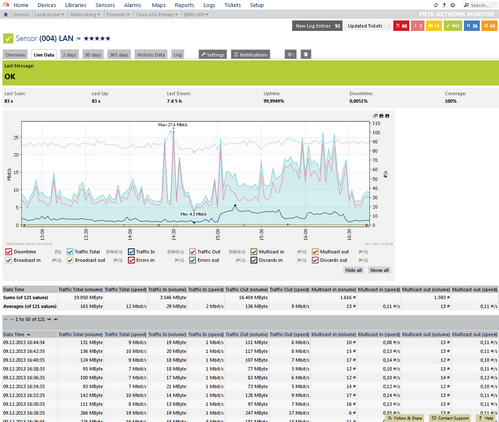Click the green sensor status check icon

click(x=8, y=39)
